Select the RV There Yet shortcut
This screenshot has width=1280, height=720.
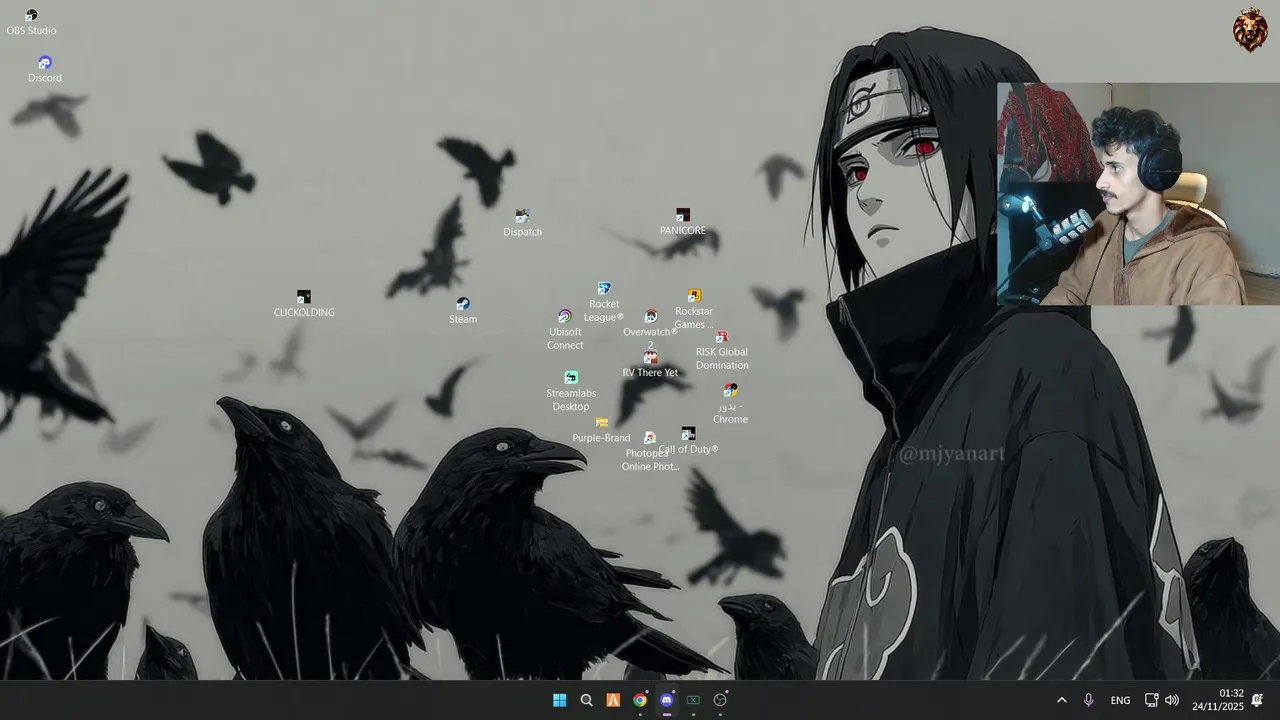point(650,365)
